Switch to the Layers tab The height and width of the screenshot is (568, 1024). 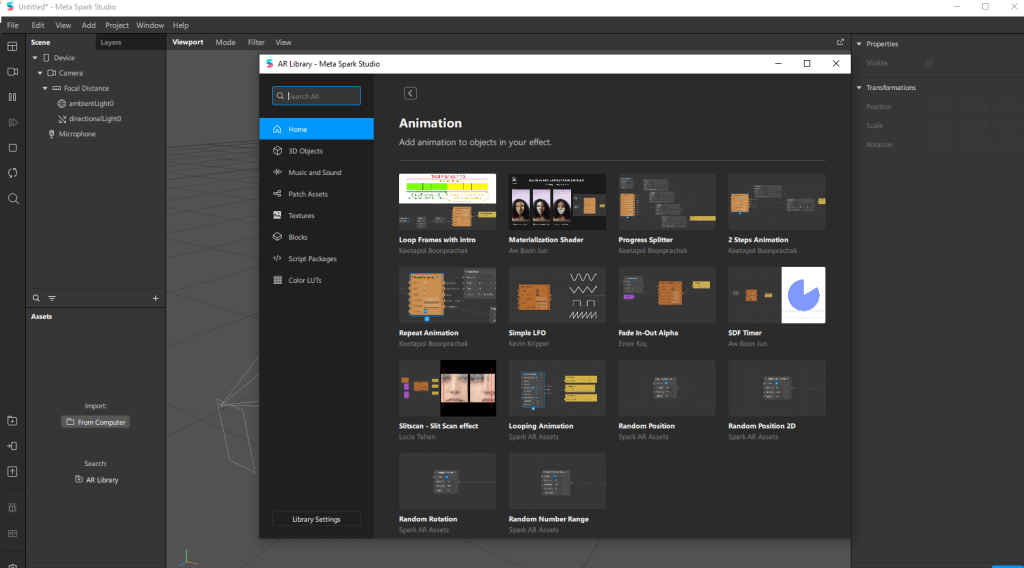(x=110, y=43)
